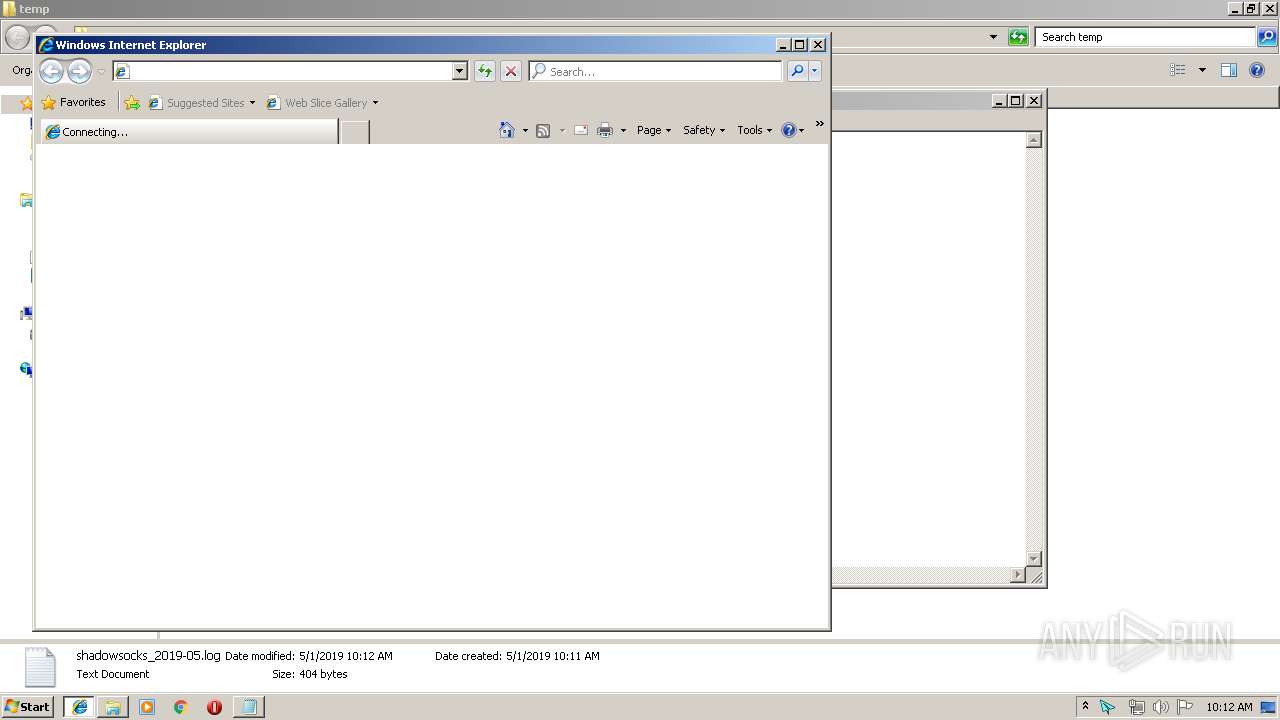Refresh the page with the green arrows button
Screen dimensions: 1280x720
pos(485,71)
